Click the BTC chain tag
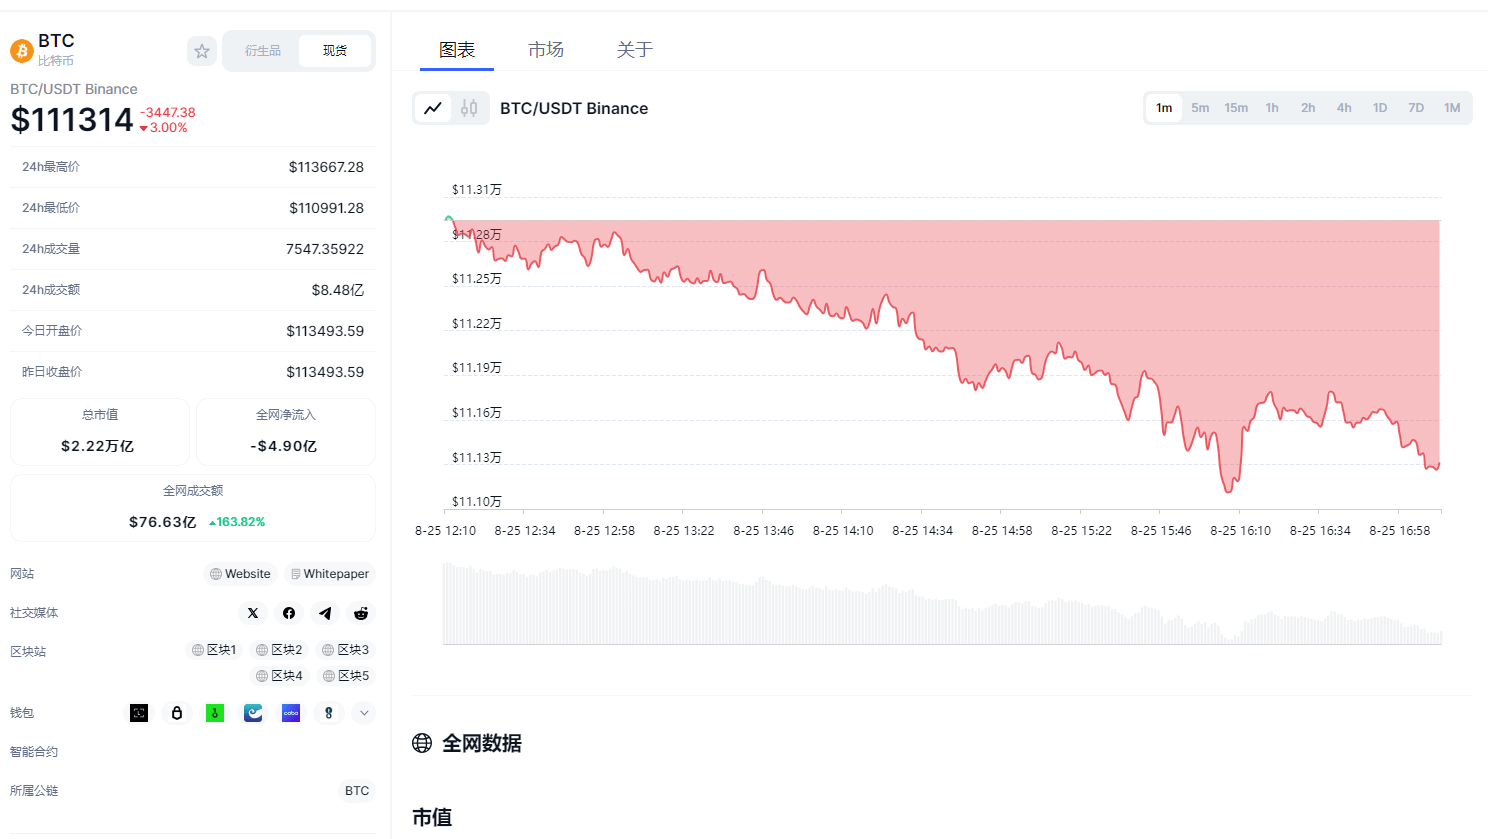 (357, 791)
